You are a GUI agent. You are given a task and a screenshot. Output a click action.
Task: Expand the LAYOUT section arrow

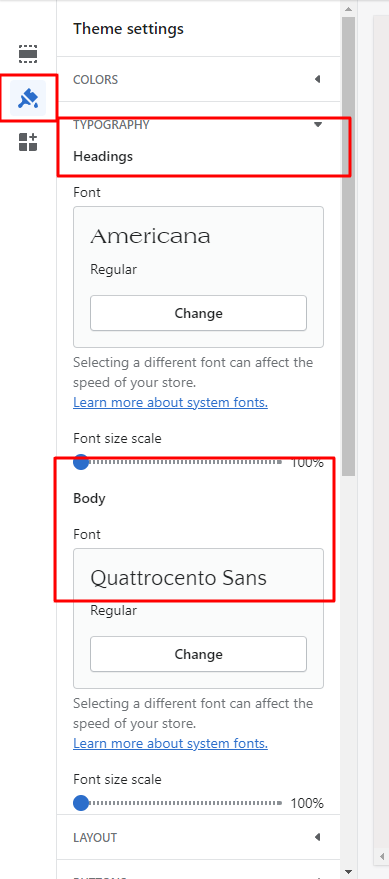pos(317,837)
